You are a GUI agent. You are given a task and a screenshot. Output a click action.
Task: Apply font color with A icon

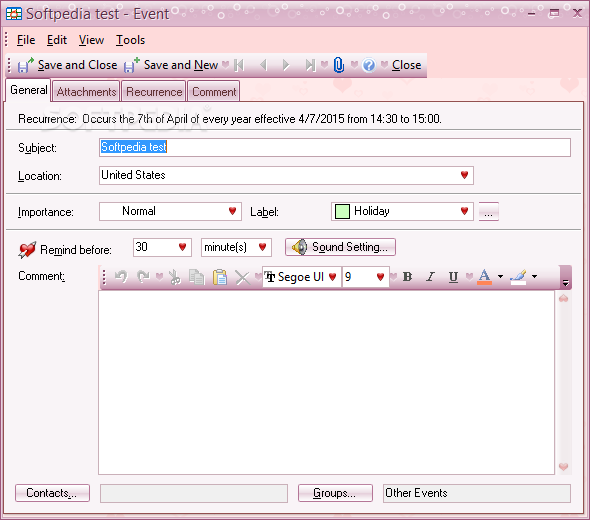point(485,277)
